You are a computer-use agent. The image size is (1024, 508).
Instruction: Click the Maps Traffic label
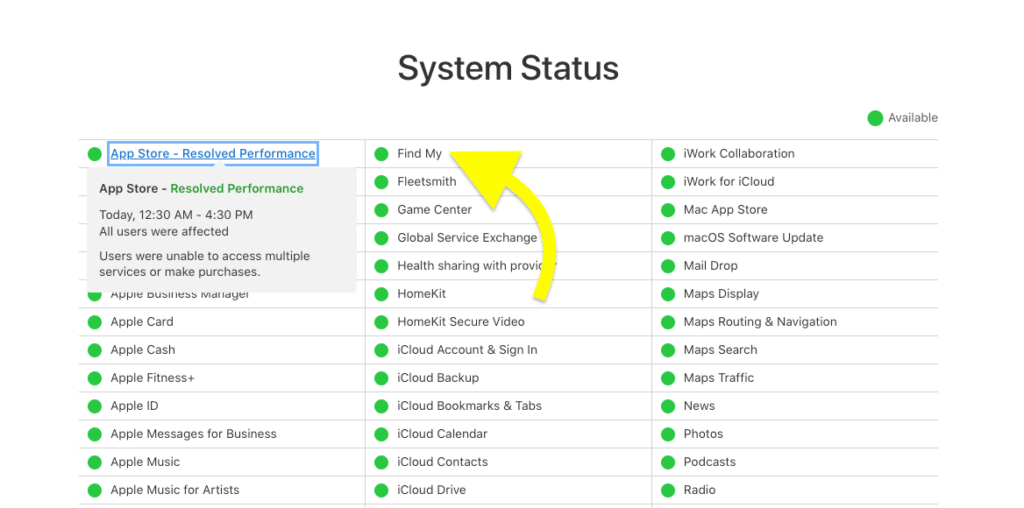[718, 378]
